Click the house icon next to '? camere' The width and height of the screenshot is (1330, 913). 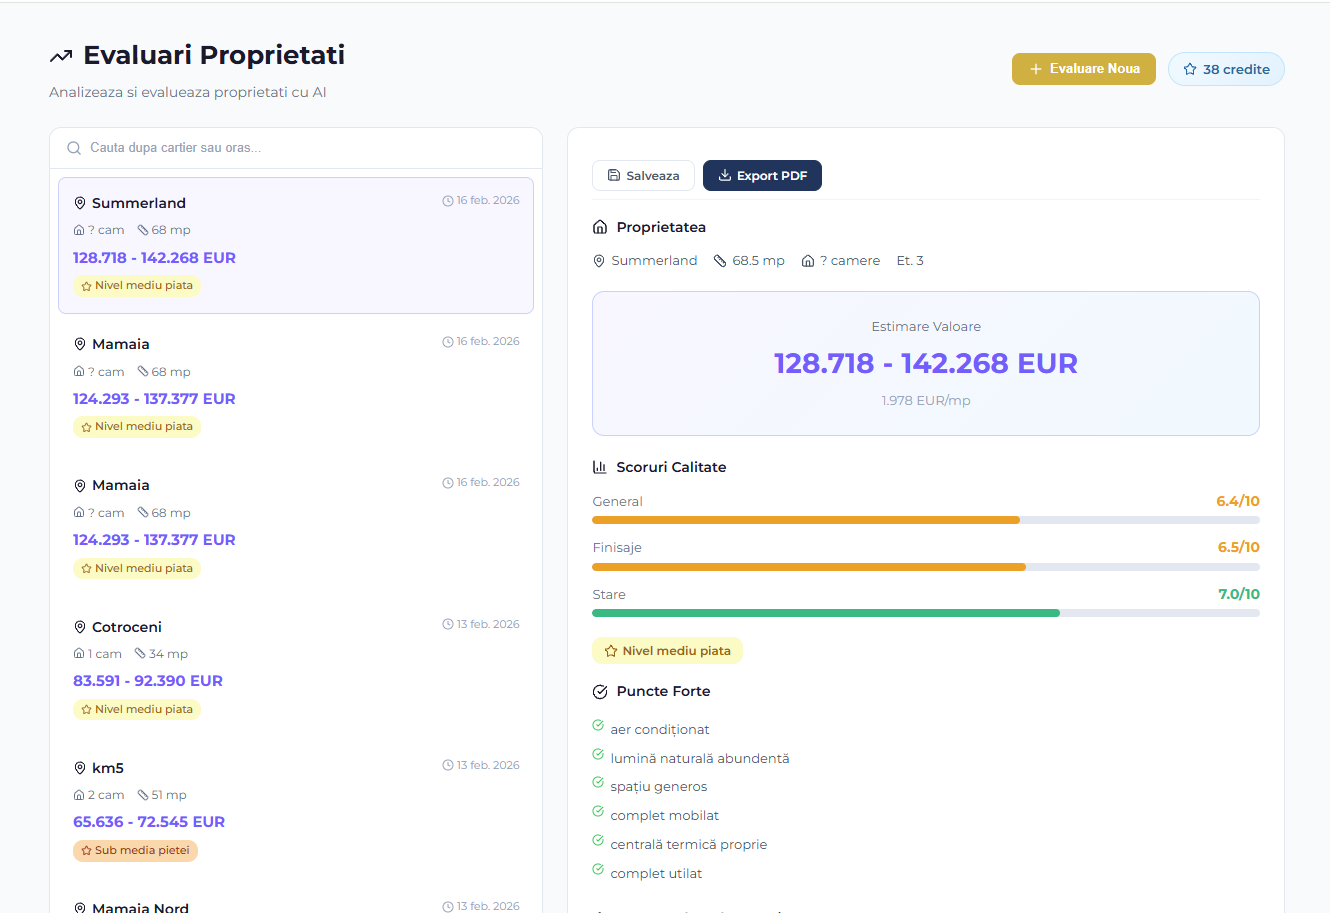point(808,260)
